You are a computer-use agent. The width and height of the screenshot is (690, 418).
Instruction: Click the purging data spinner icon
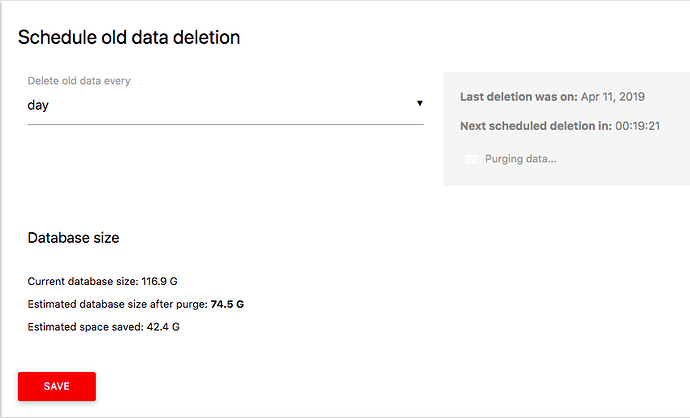tap(471, 159)
